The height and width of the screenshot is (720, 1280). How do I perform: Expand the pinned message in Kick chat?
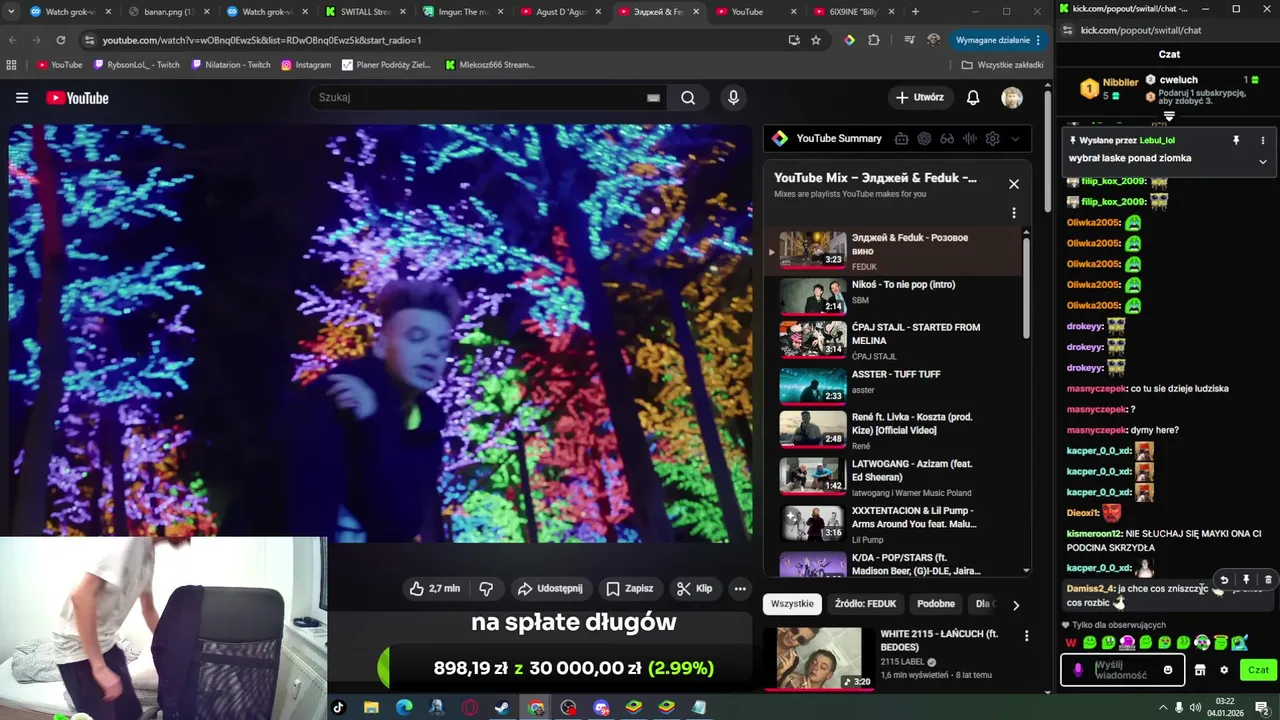tap(1262, 161)
